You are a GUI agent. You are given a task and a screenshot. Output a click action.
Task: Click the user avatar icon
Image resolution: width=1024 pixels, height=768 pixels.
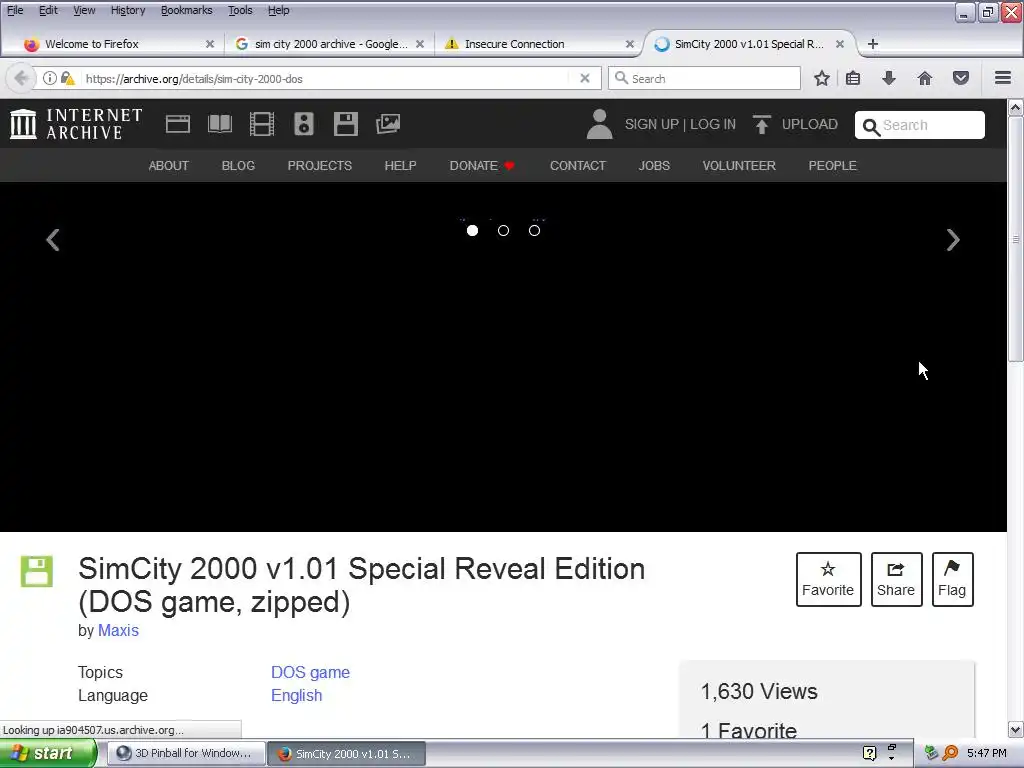599,124
